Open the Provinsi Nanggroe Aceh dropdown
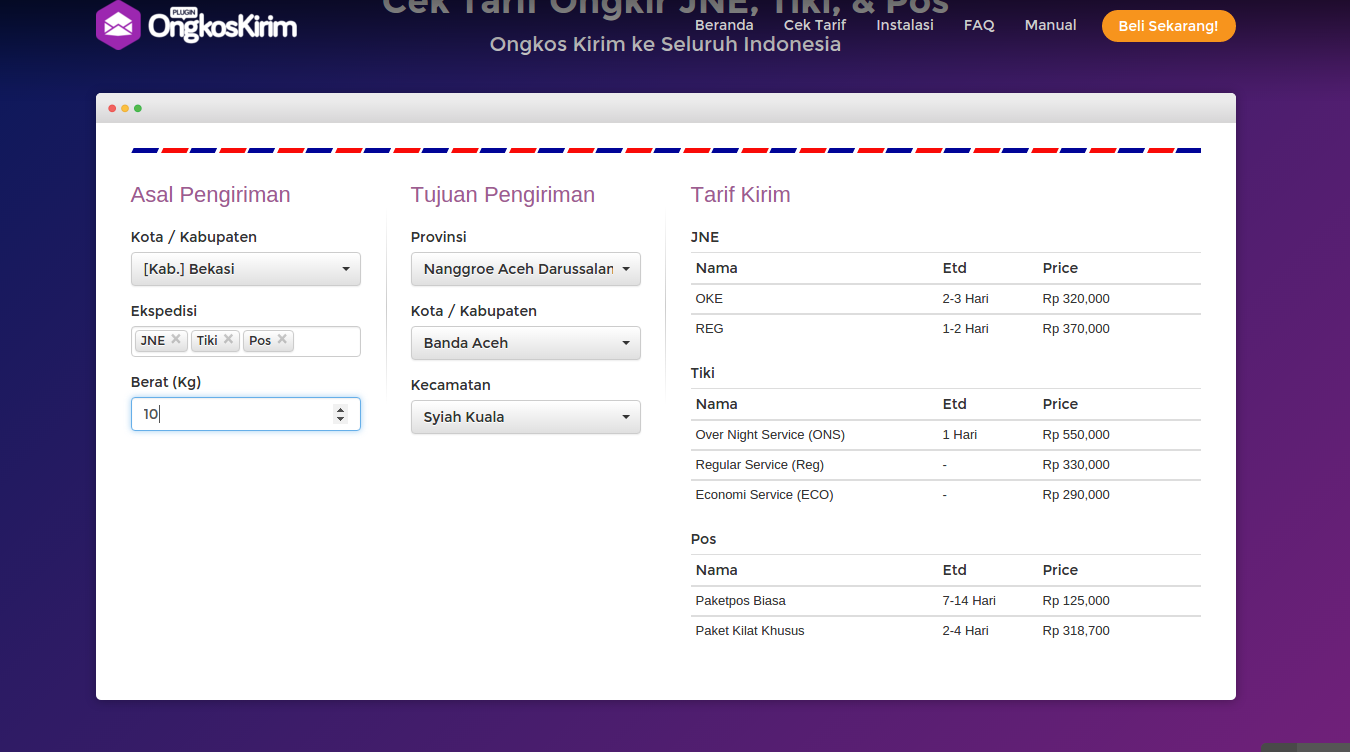The image size is (1350, 752). 526,269
